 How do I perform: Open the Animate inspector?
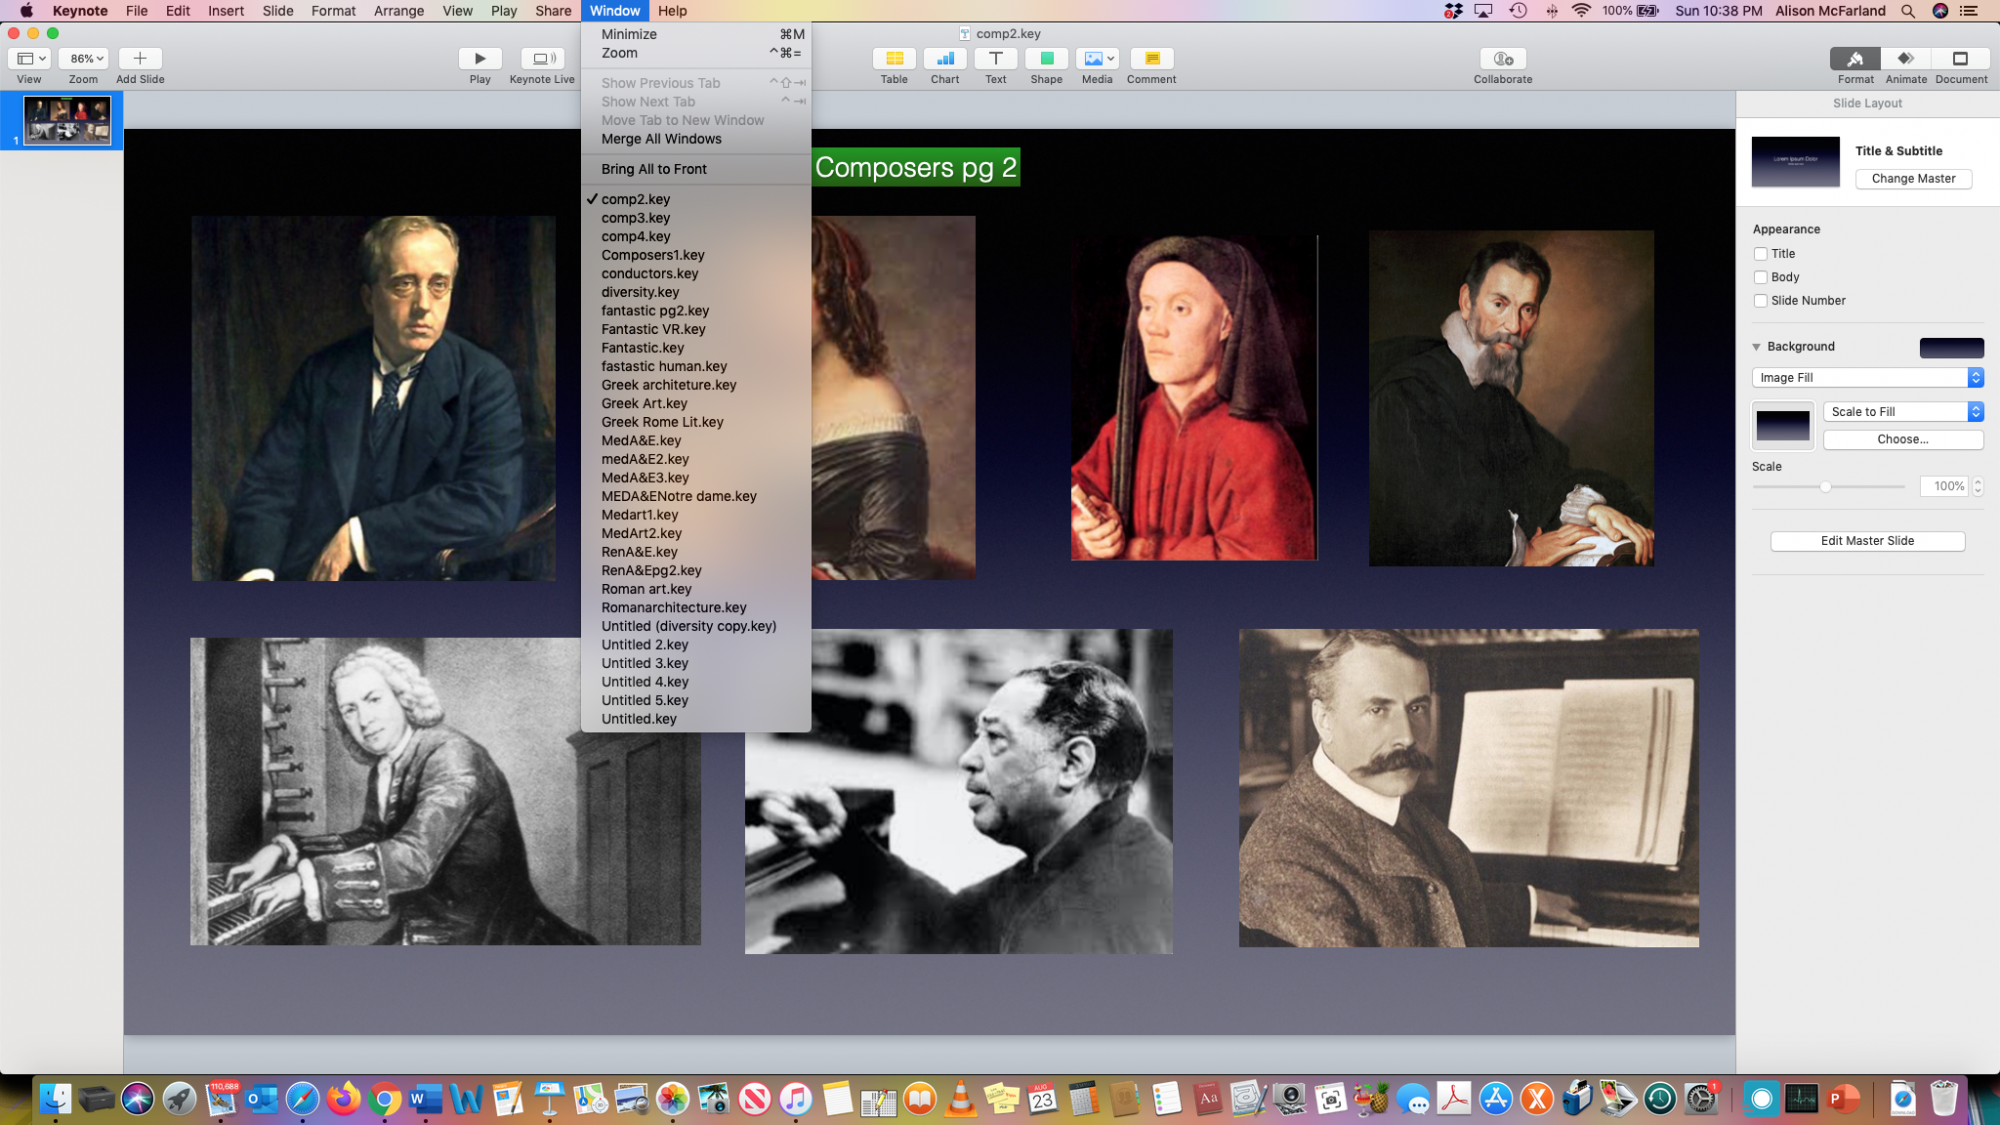(1906, 58)
